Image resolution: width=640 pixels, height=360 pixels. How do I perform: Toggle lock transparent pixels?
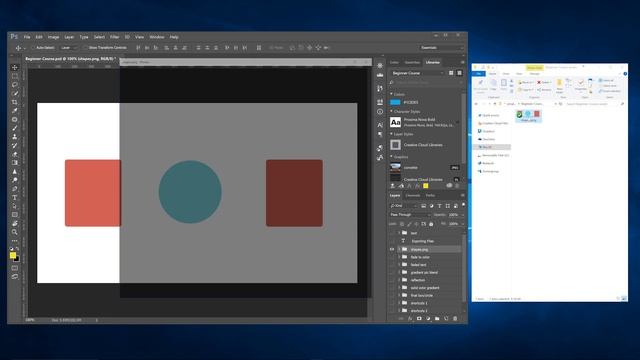(x=402, y=224)
